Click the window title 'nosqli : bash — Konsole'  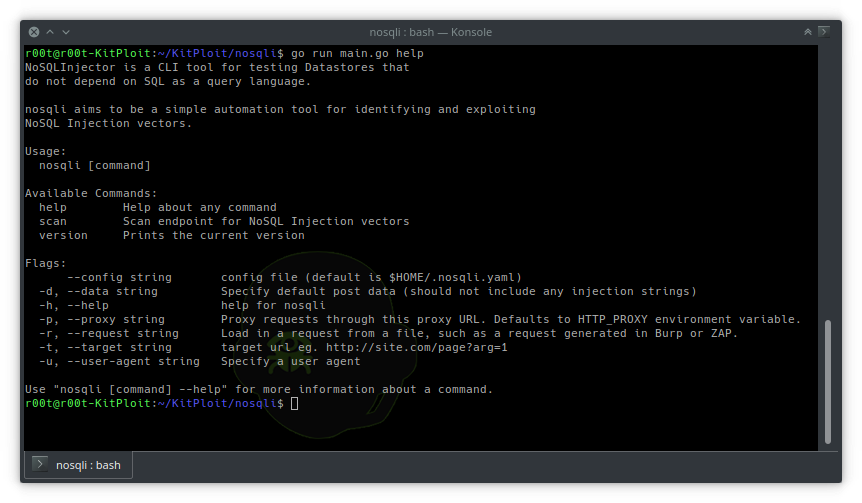click(431, 32)
